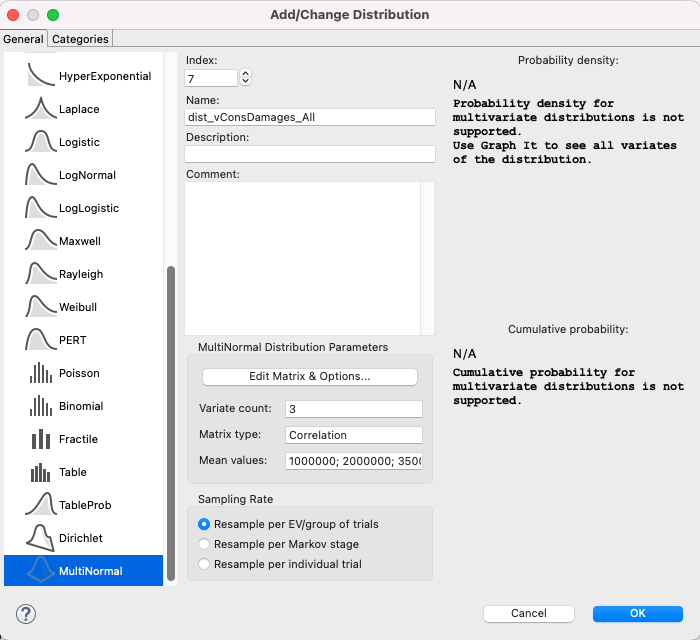Select the Rayleigh distribution icon

click(x=41, y=274)
